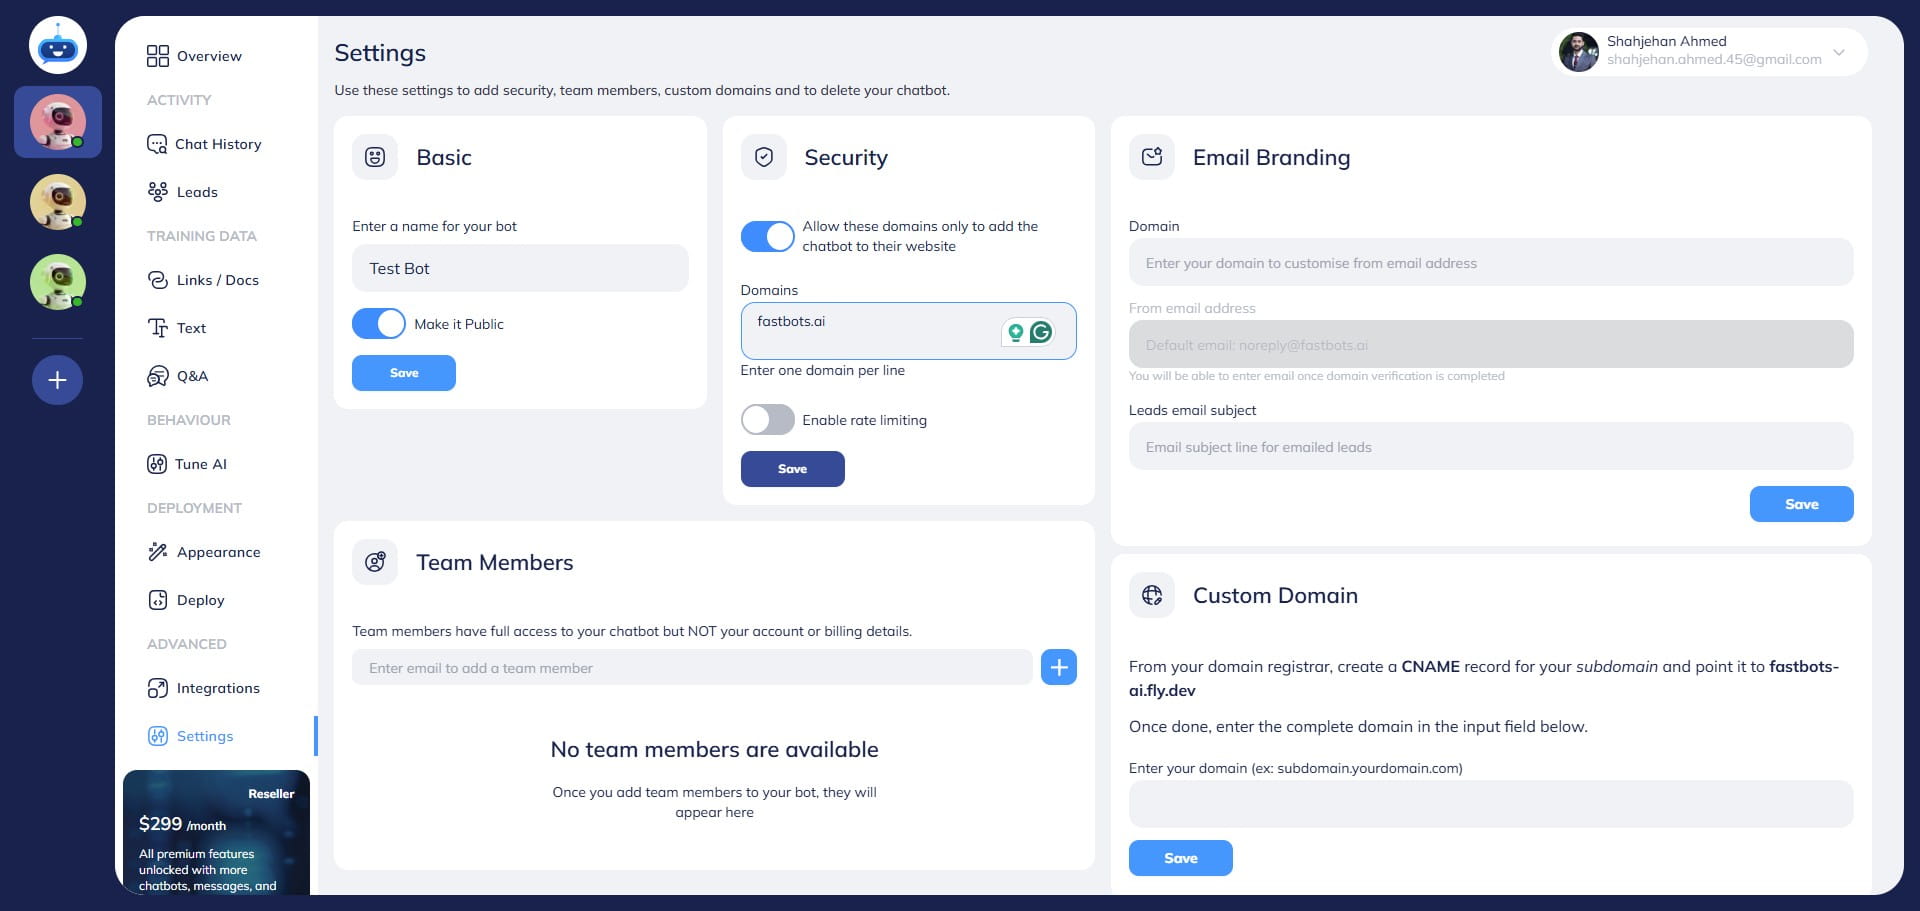Click the green lightbulb icon in Domains field
Viewport: 1920px width, 911px height.
1016,333
